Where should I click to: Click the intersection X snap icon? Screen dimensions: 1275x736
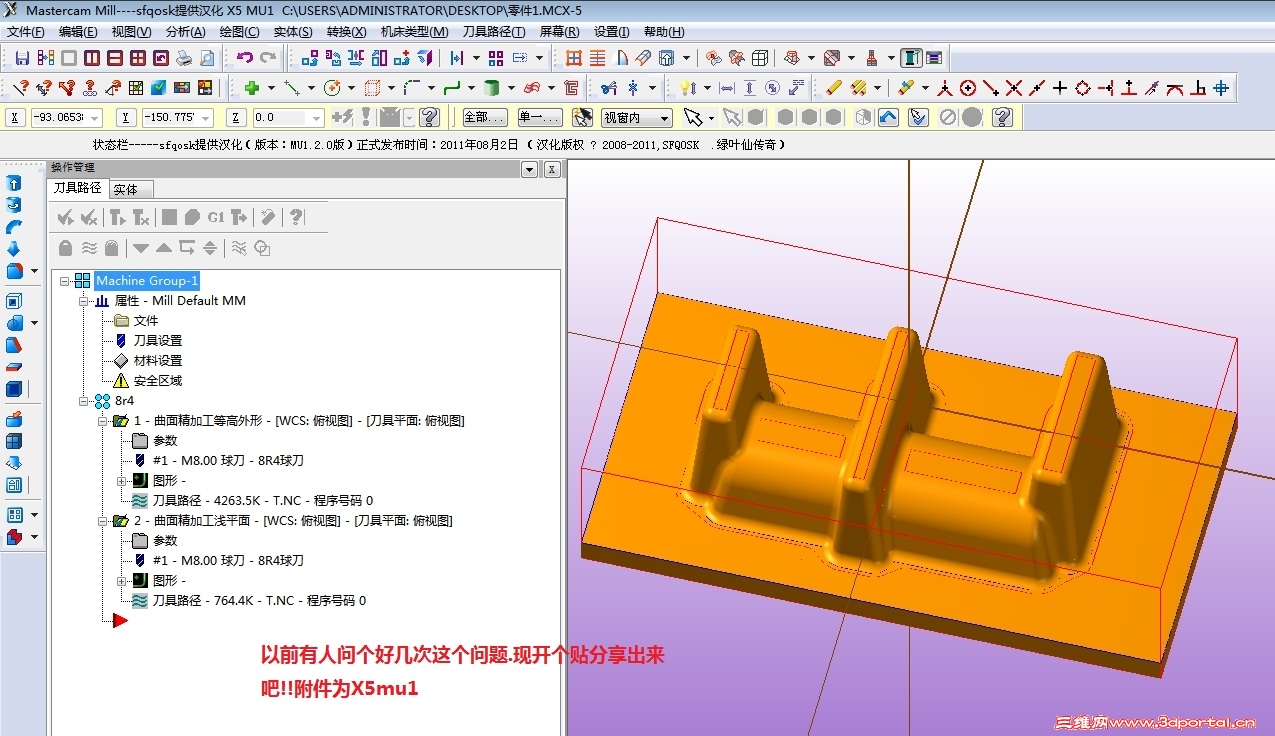pos(1014,88)
